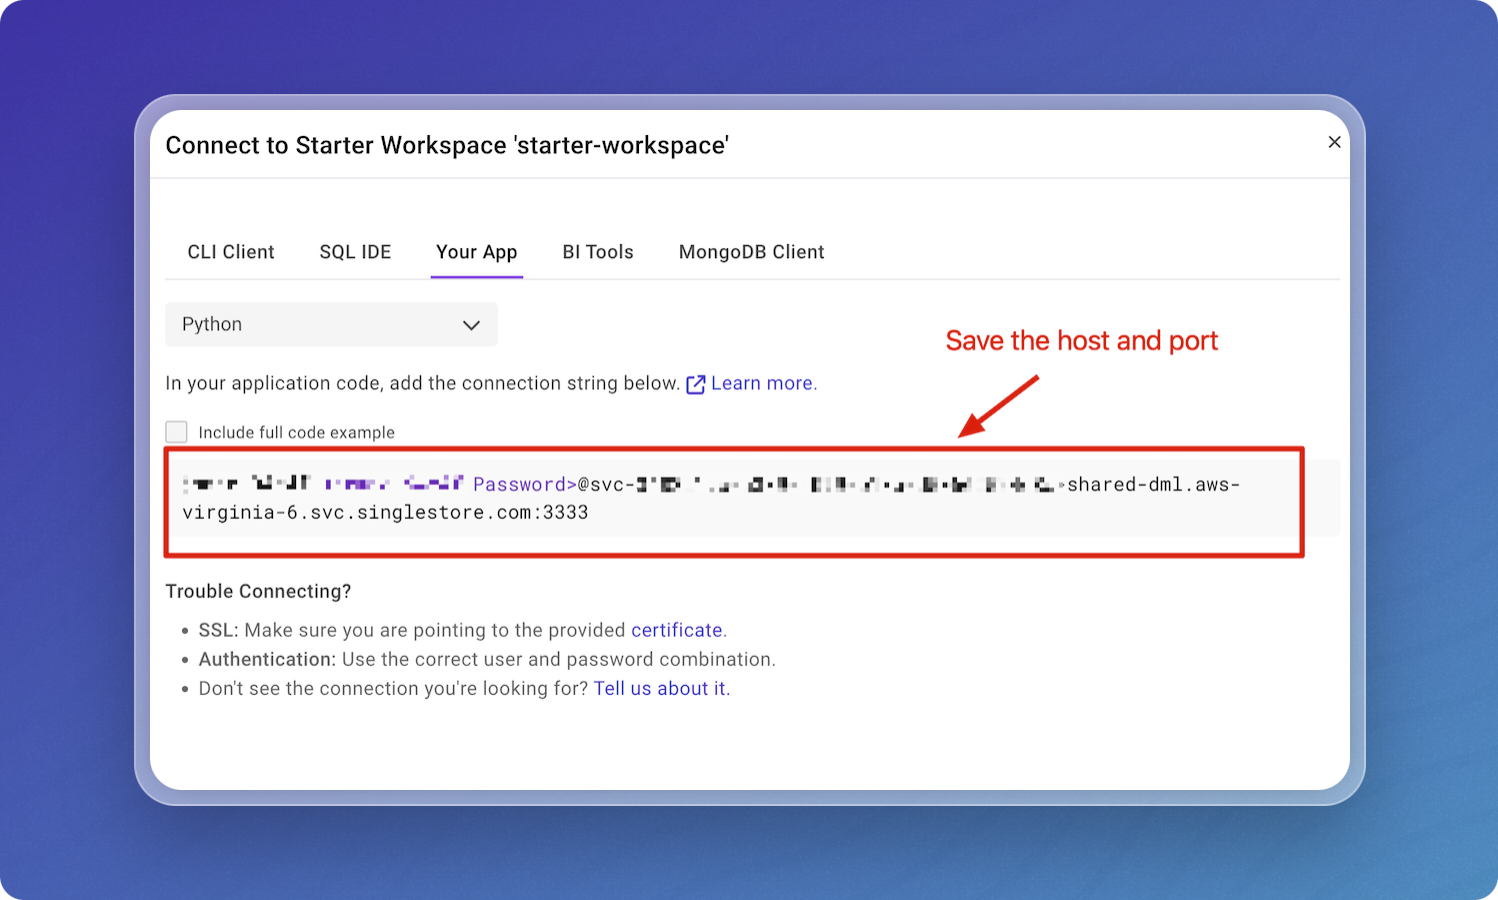Click the 'Password>' text in connection string

pyautogui.click(x=525, y=484)
